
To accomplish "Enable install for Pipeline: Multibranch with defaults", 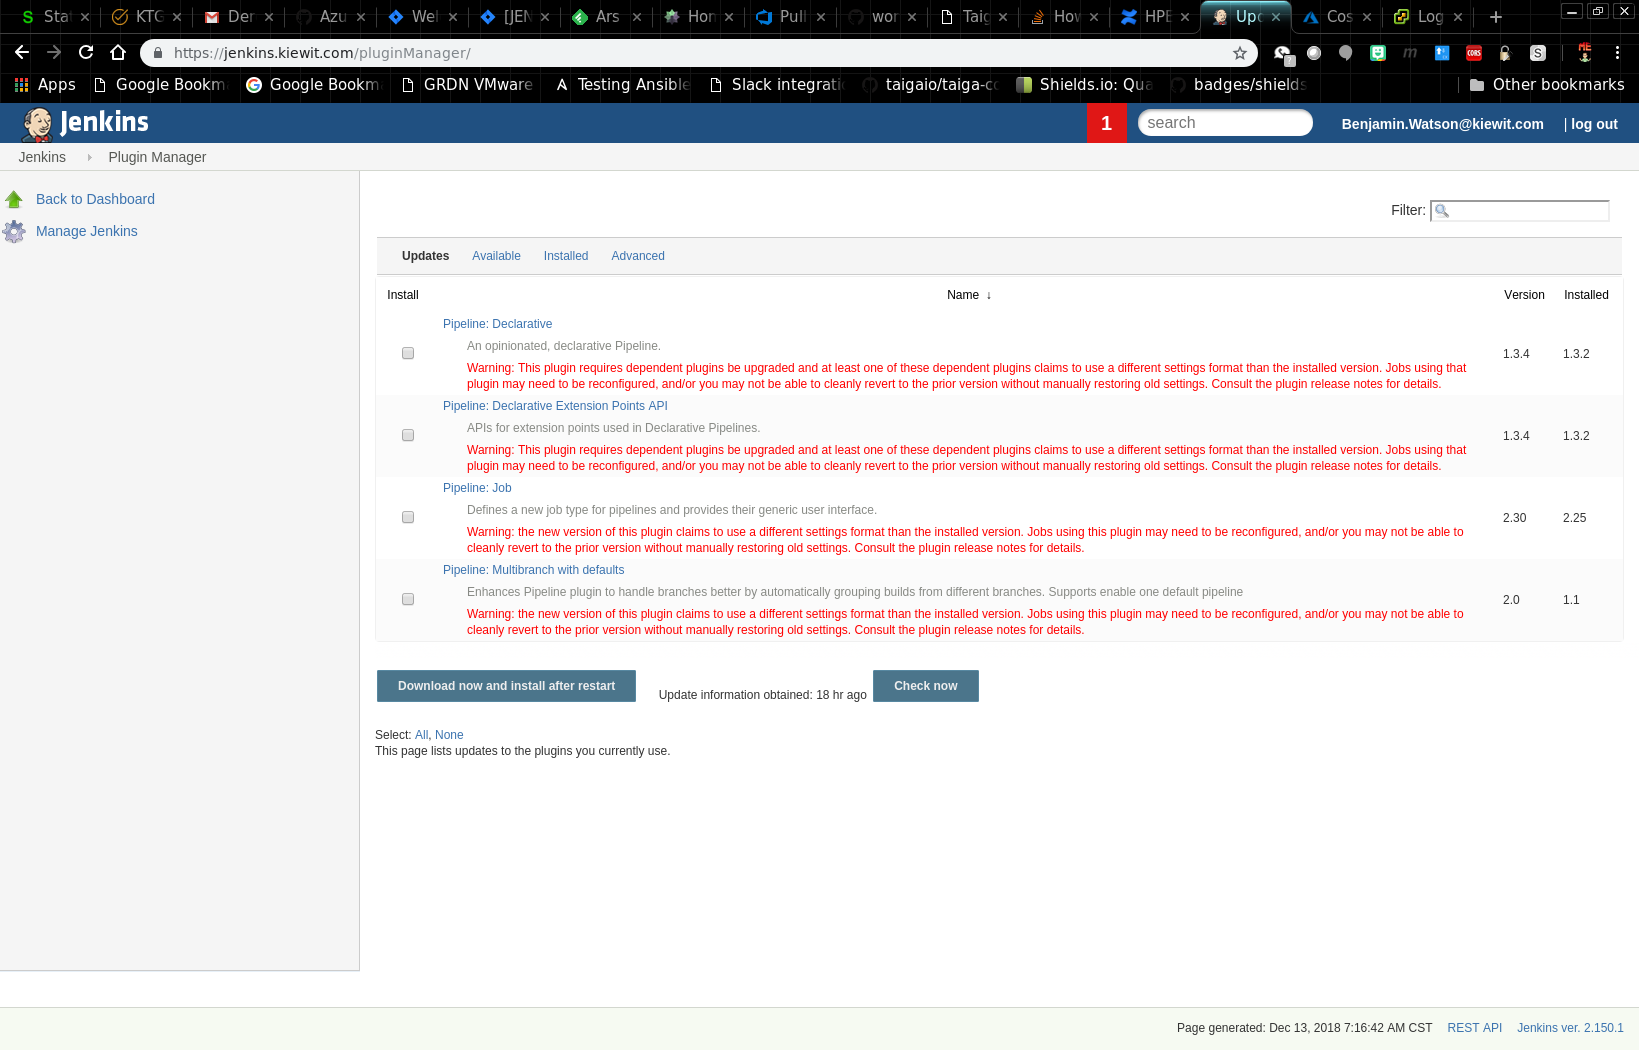I will [407, 599].
